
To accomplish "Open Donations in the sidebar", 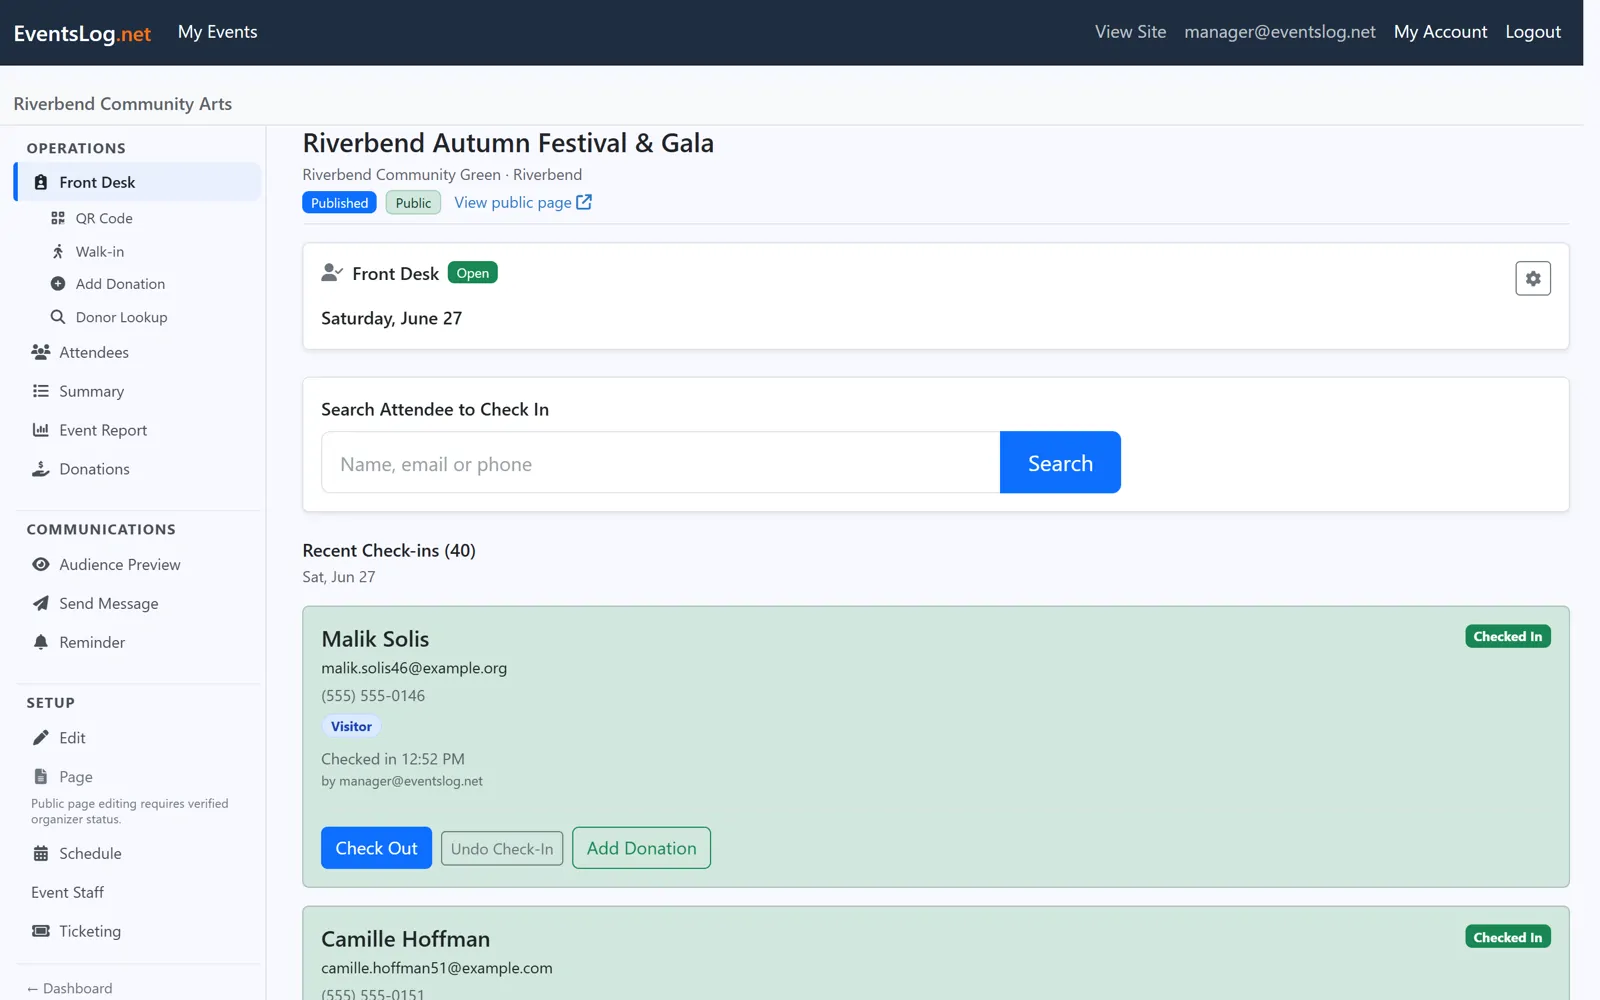I will tap(94, 469).
